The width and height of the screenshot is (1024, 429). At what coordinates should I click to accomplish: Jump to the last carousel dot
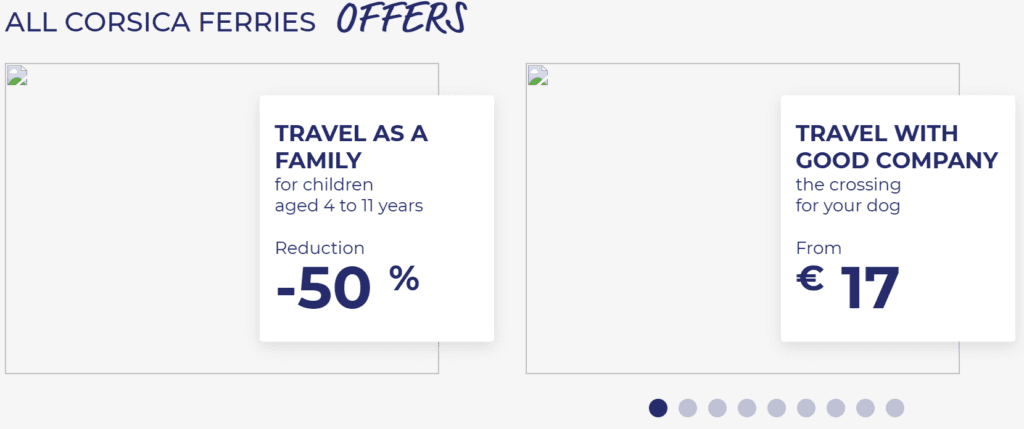[x=895, y=408]
